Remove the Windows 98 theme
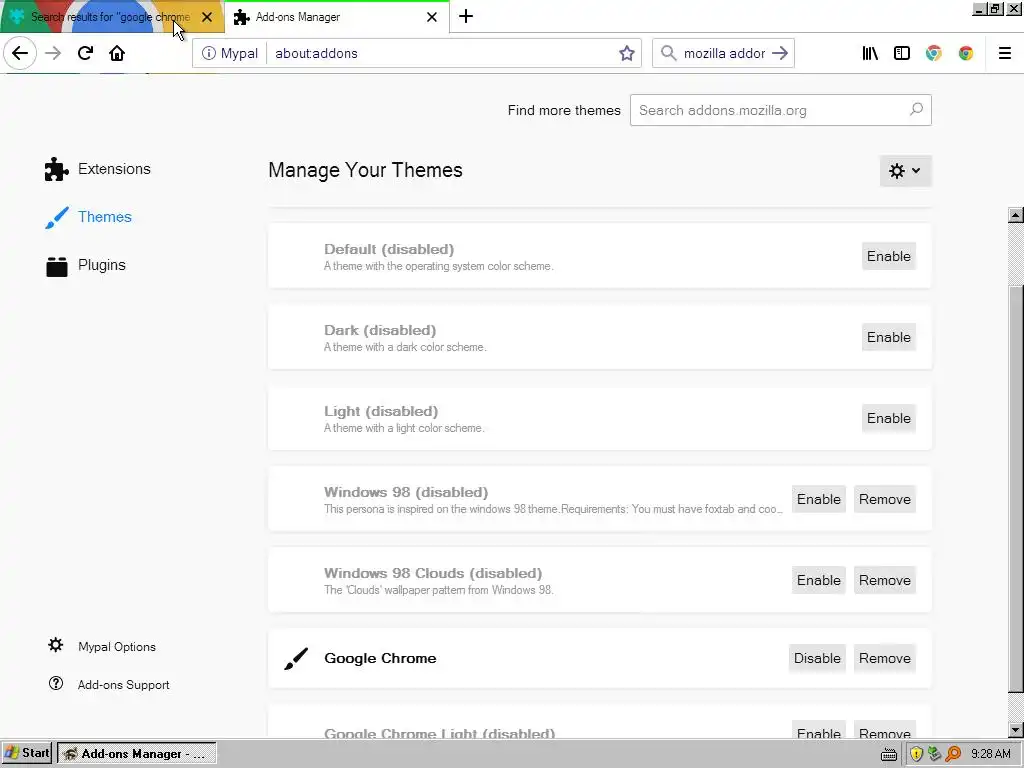Screen dimensions: 1024x768 coord(884,499)
